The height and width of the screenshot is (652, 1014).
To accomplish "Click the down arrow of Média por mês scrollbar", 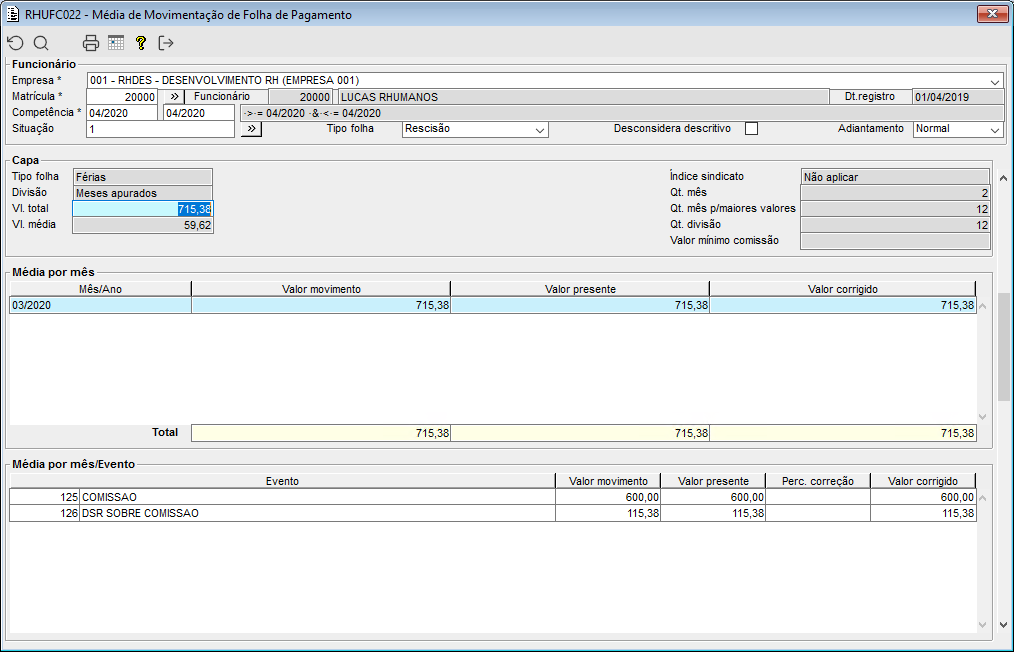I will [983, 417].
